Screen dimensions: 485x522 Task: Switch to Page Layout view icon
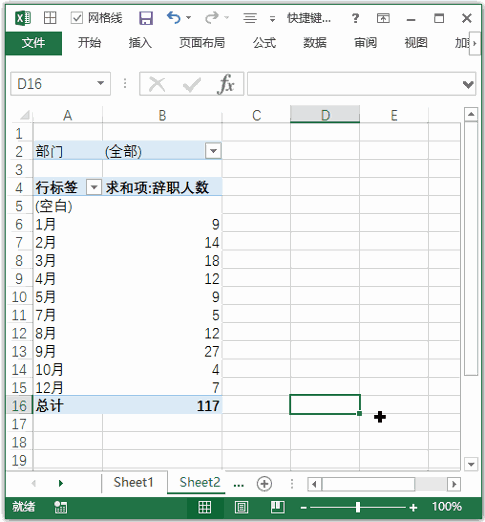pos(241,507)
